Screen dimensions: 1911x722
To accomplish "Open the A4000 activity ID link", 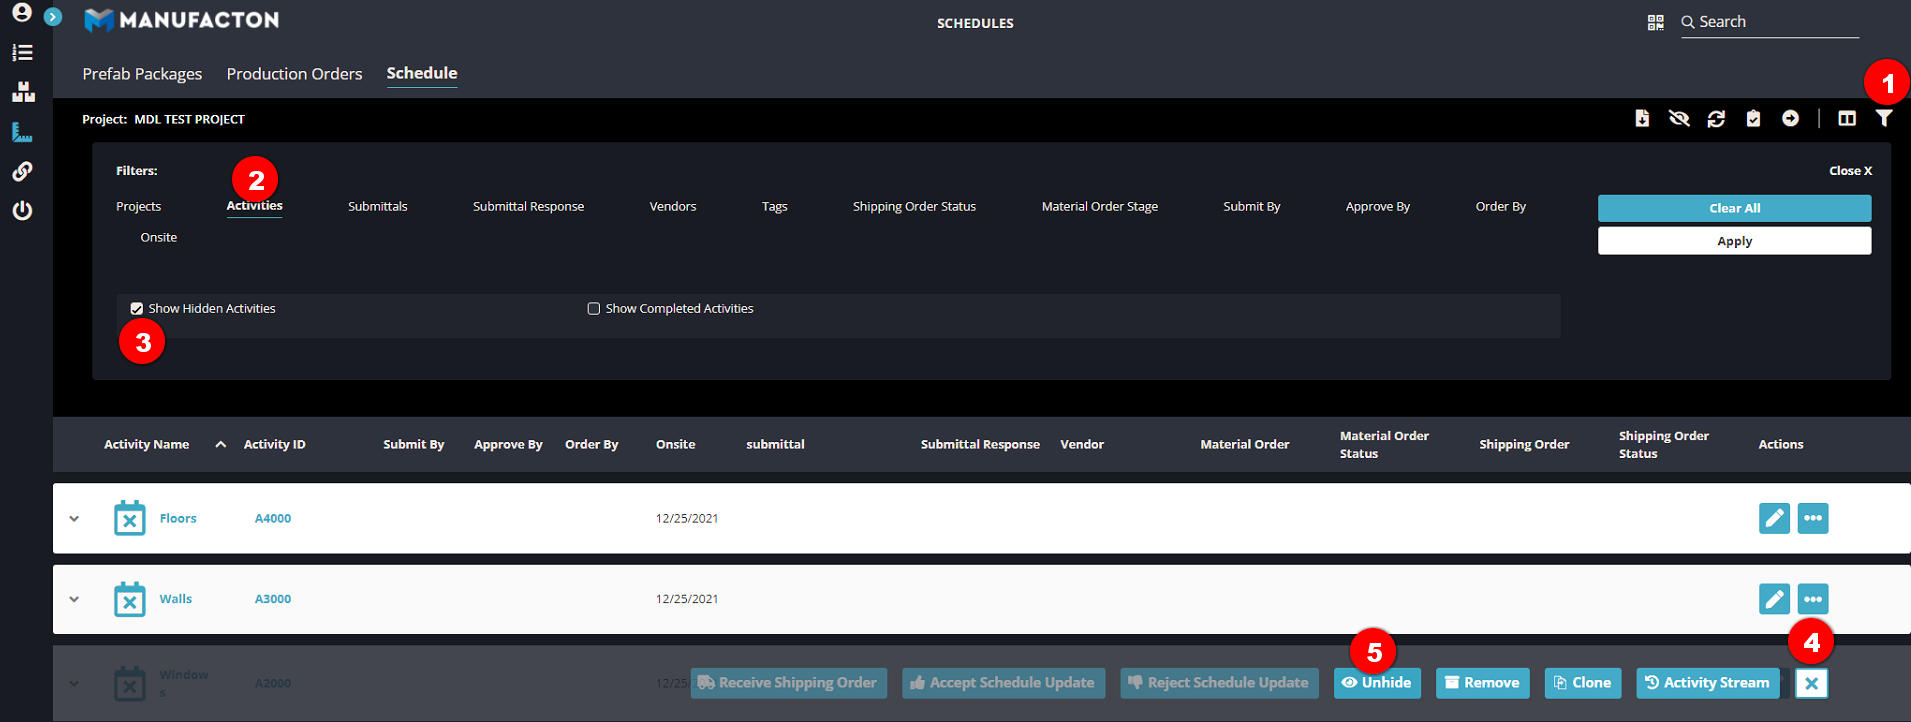I will [272, 518].
